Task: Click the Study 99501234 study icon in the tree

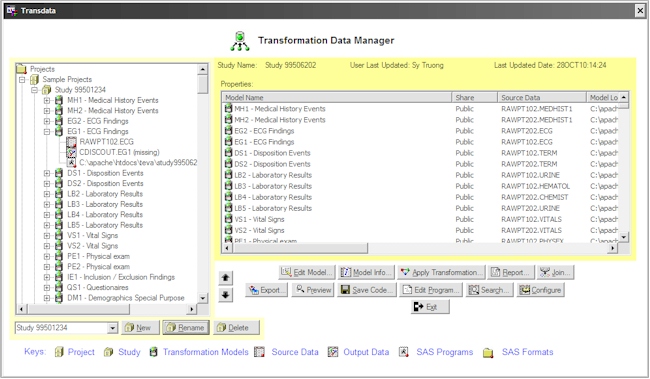Action: click(x=46, y=90)
